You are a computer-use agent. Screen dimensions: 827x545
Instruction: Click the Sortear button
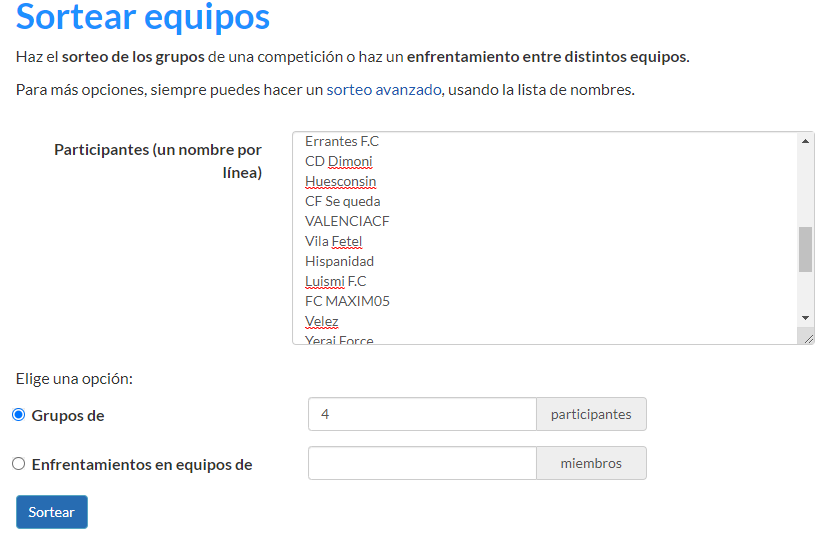click(x=52, y=512)
